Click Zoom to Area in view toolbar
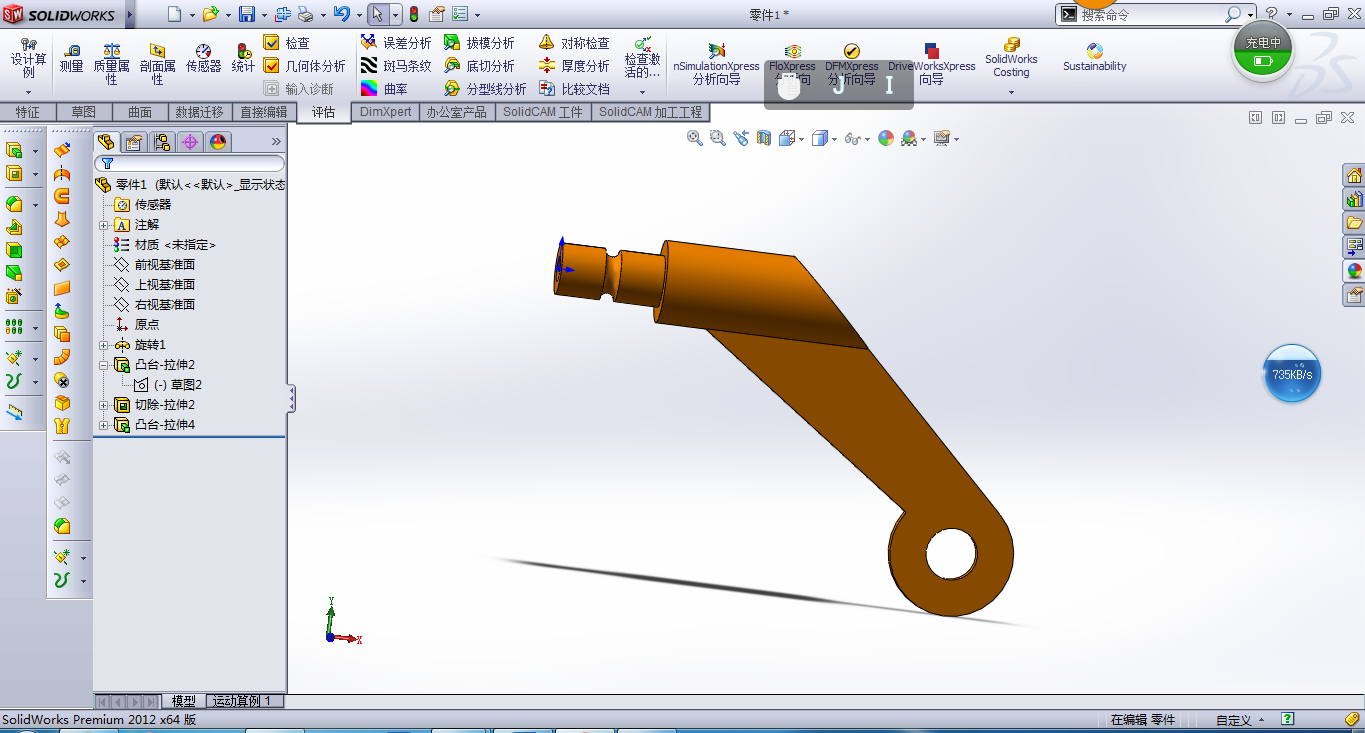This screenshot has height=733, width=1365. pyautogui.click(x=717, y=138)
